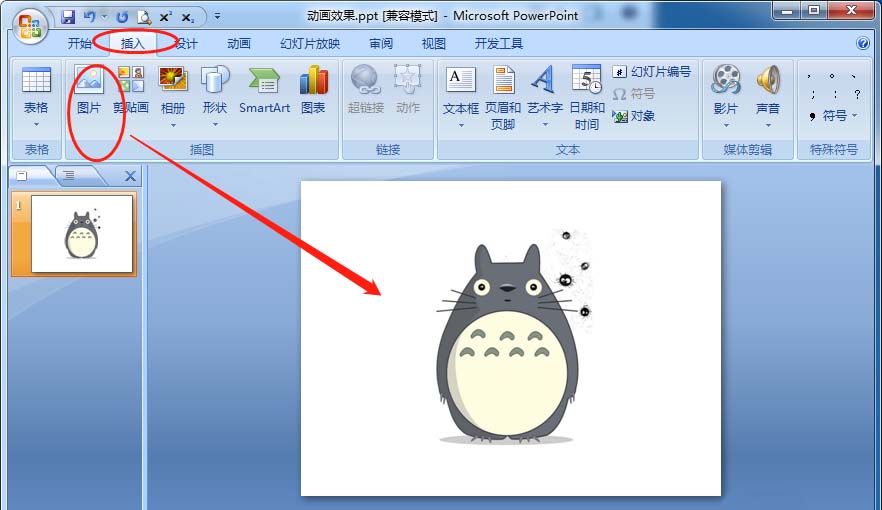Screen dimensions: 882x510
Task: Insert a SmartArt graphic
Action: pos(264,90)
